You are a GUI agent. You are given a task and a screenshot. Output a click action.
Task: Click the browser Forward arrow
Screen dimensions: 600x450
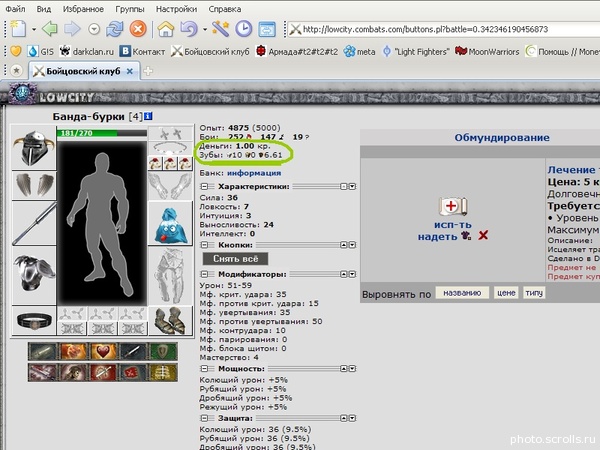pos(72,29)
